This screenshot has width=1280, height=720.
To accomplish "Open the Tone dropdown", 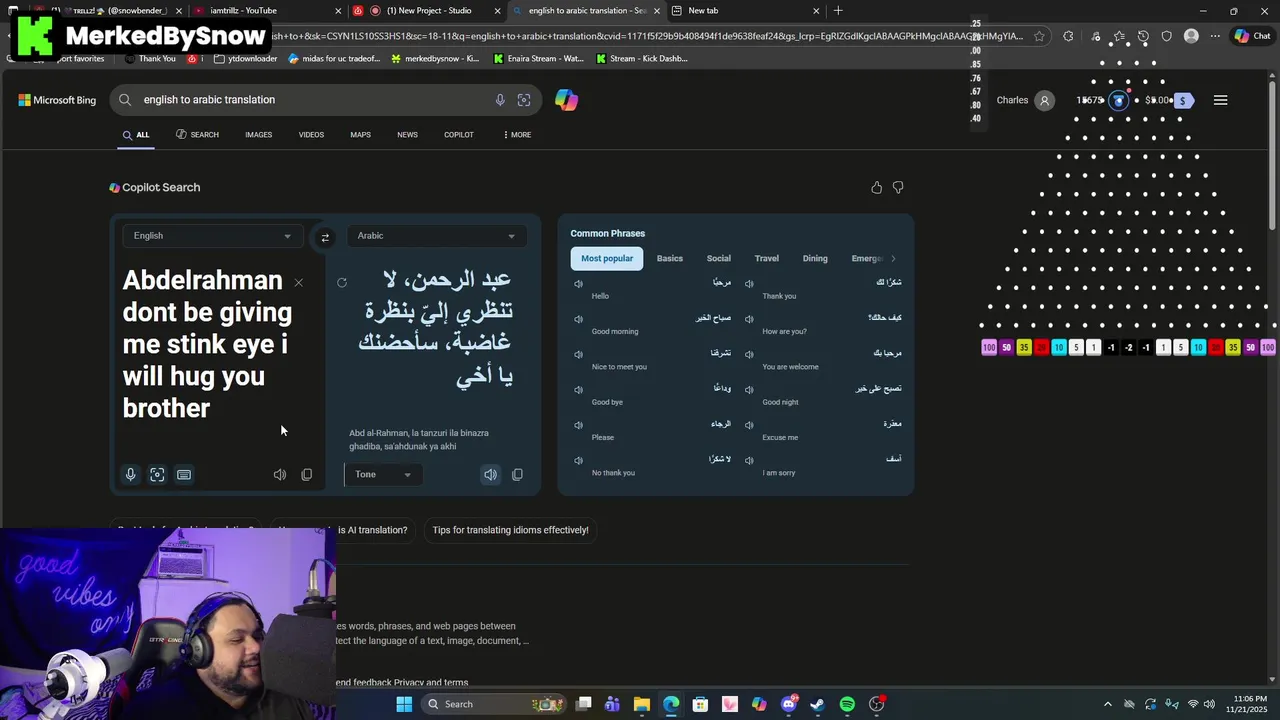I will 383,474.
